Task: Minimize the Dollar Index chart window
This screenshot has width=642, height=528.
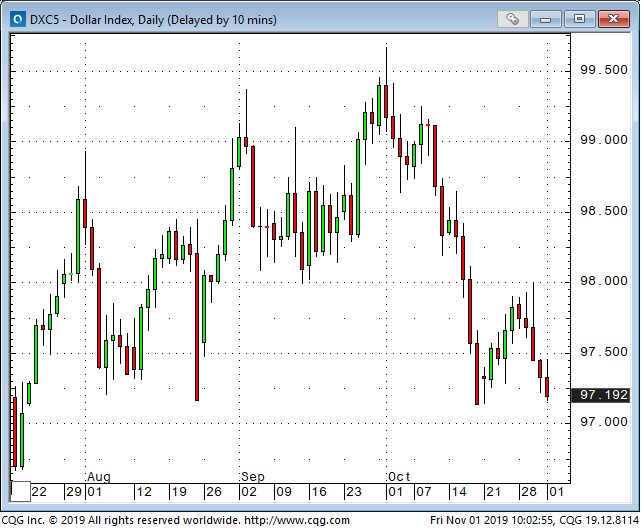Action: click(545, 19)
